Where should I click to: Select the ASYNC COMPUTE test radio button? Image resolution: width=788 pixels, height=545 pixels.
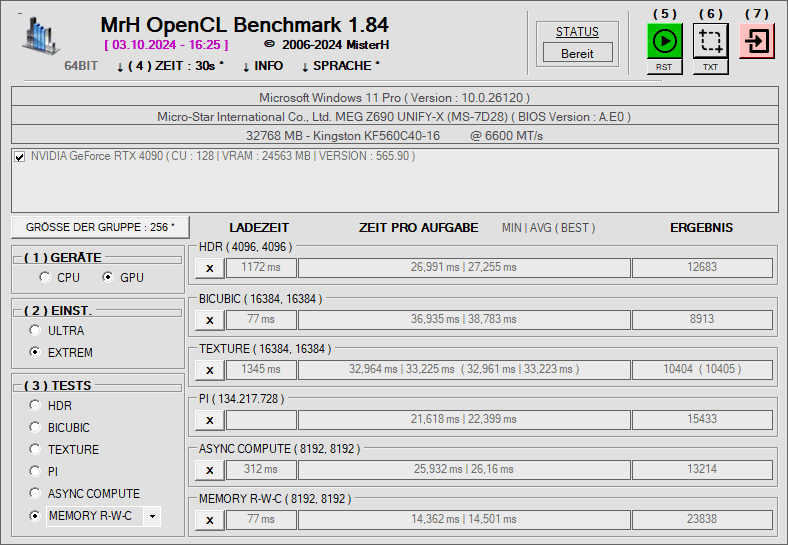[35, 493]
